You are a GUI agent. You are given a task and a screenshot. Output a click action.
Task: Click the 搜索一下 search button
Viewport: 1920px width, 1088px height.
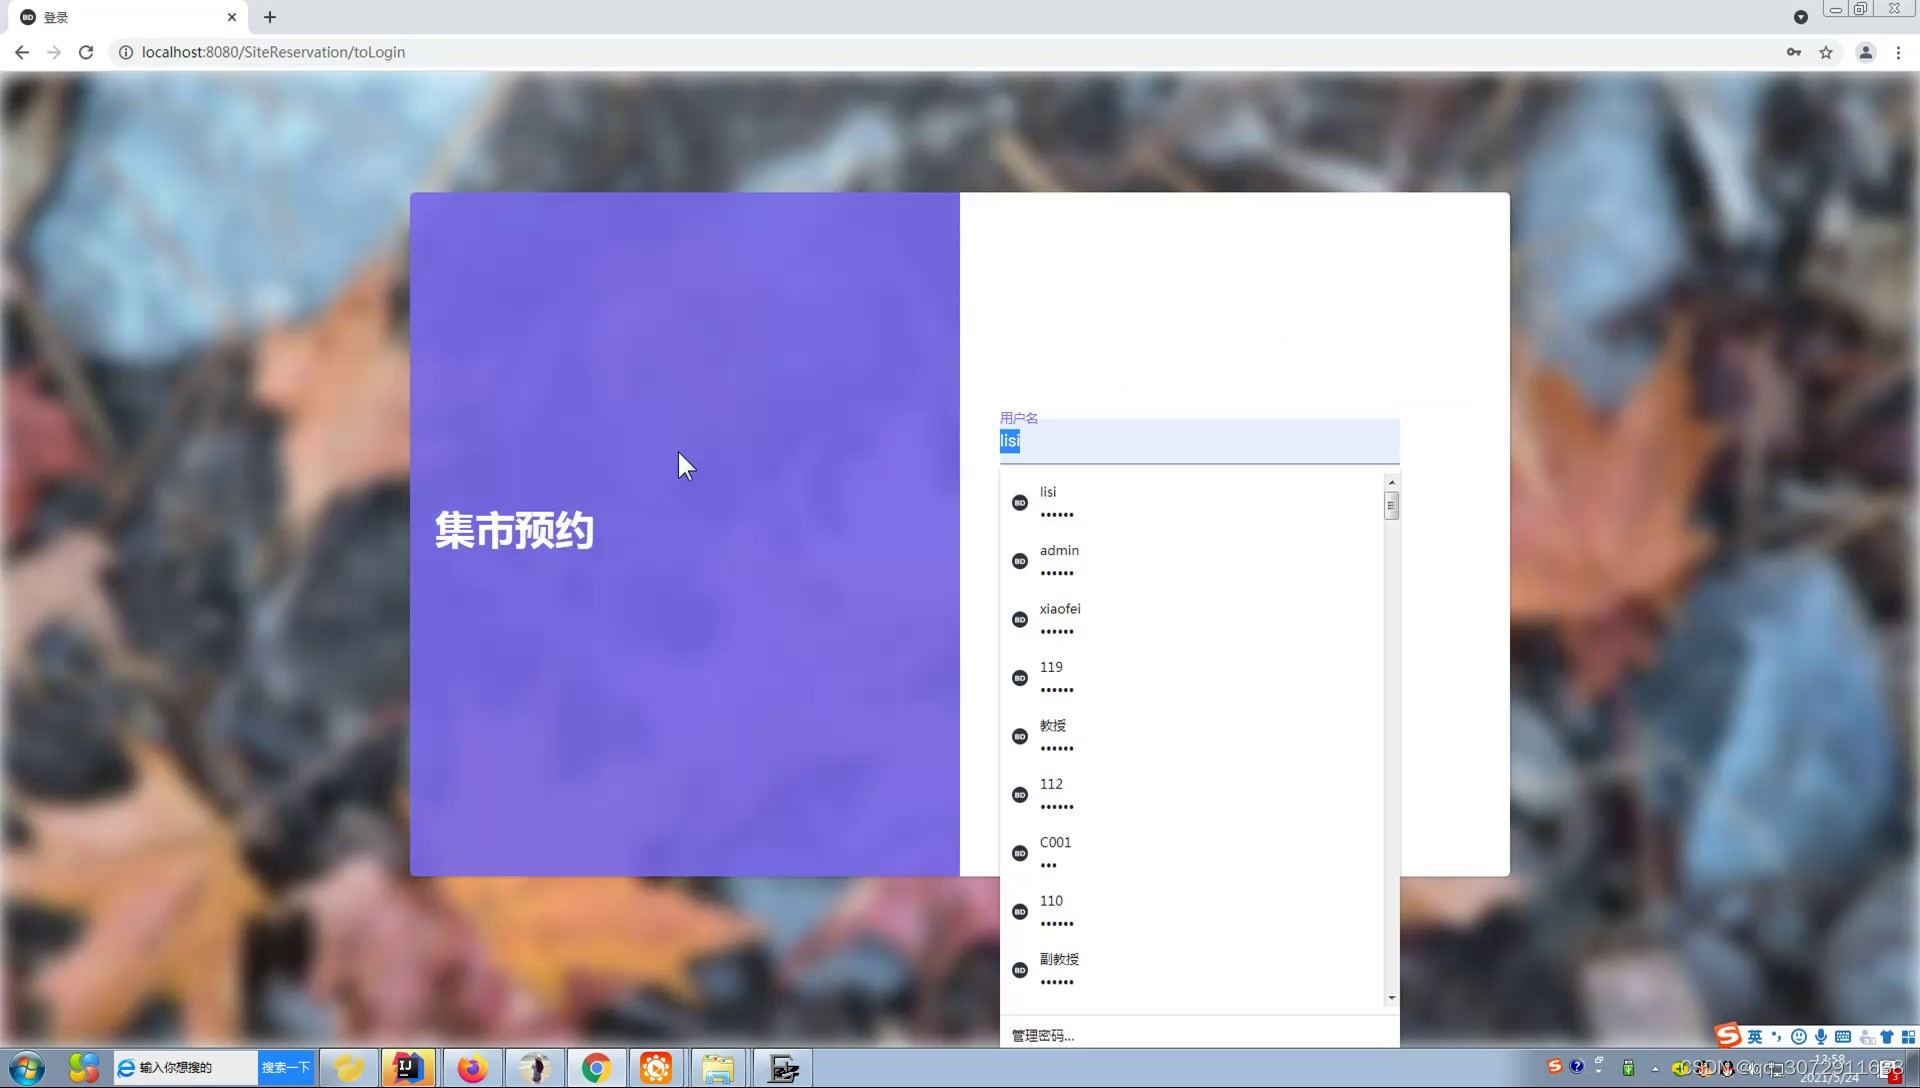[x=286, y=1068]
